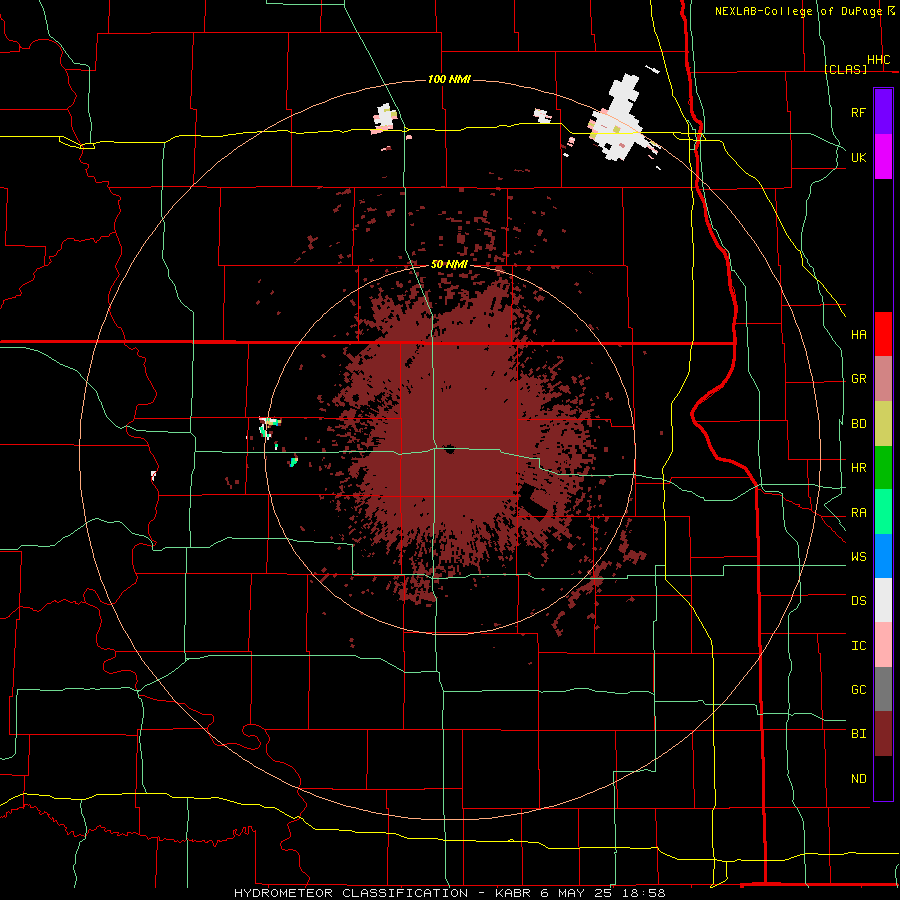Click the DS legend label
This screenshot has width=900, height=900.
(x=858, y=601)
